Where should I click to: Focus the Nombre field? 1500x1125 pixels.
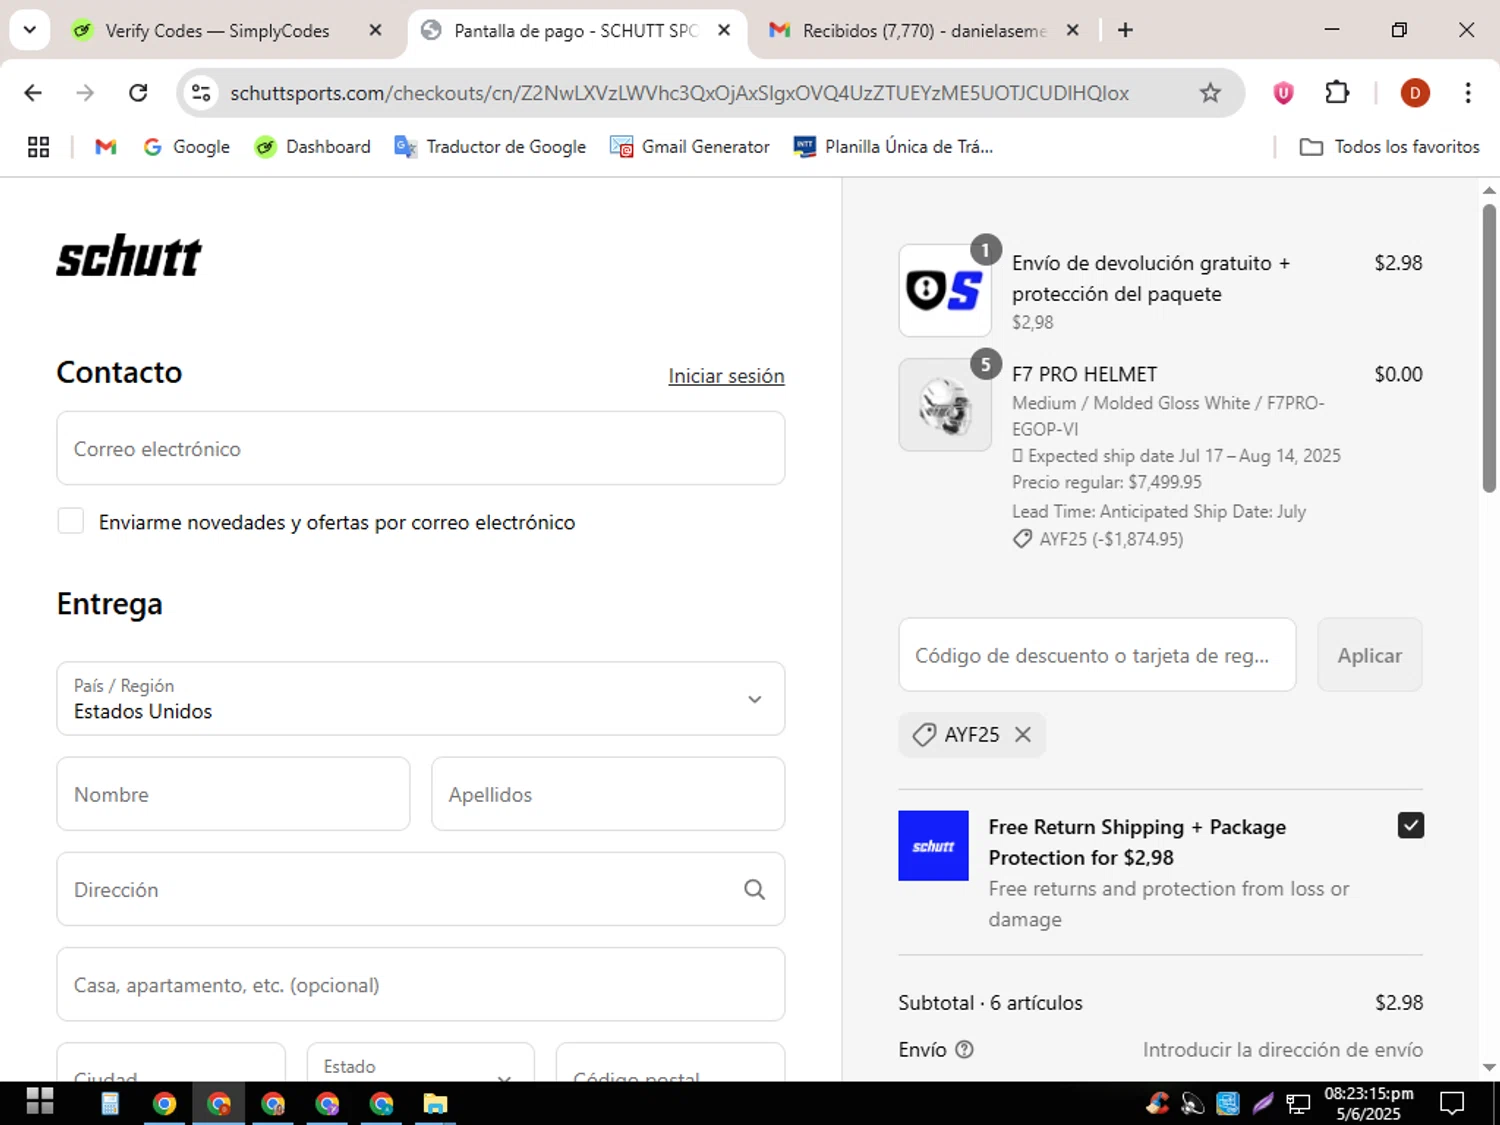click(x=233, y=794)
